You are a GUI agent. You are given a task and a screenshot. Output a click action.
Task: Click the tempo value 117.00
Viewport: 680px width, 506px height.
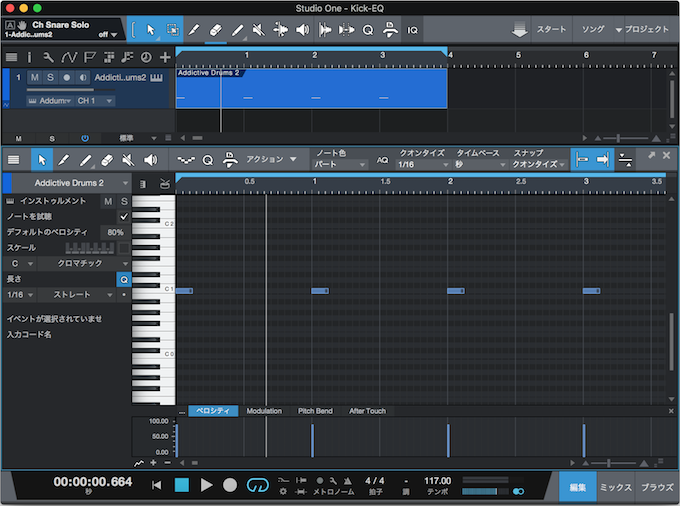tap(438, 481)
